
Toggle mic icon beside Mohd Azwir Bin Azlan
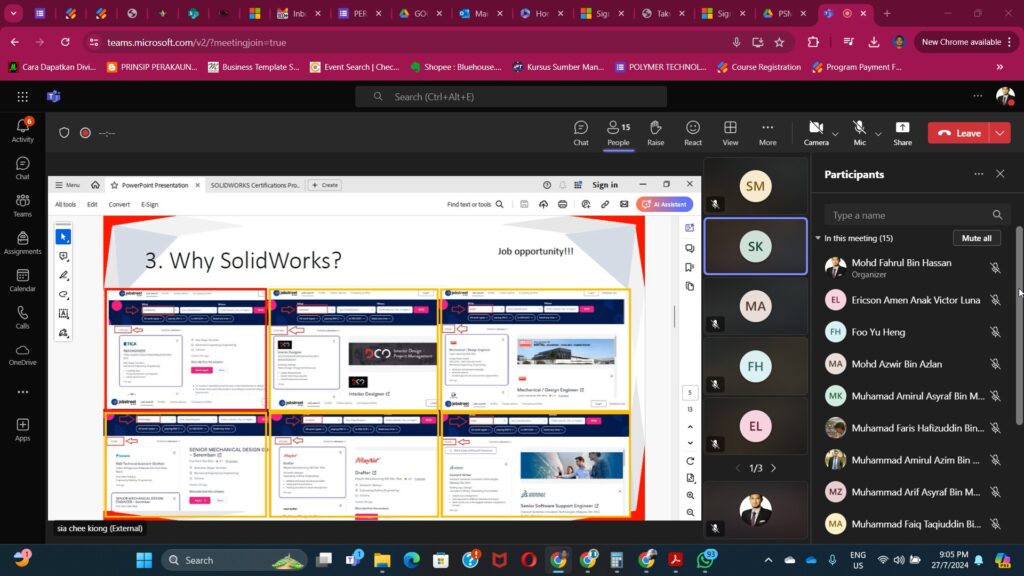tap(995, 364)
